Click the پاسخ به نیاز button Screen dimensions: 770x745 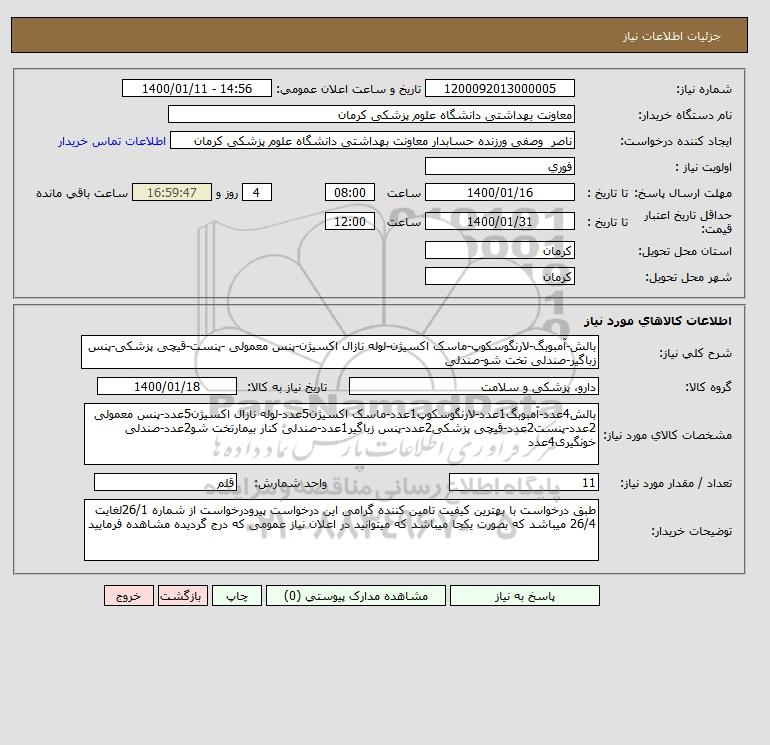(524, 596)
